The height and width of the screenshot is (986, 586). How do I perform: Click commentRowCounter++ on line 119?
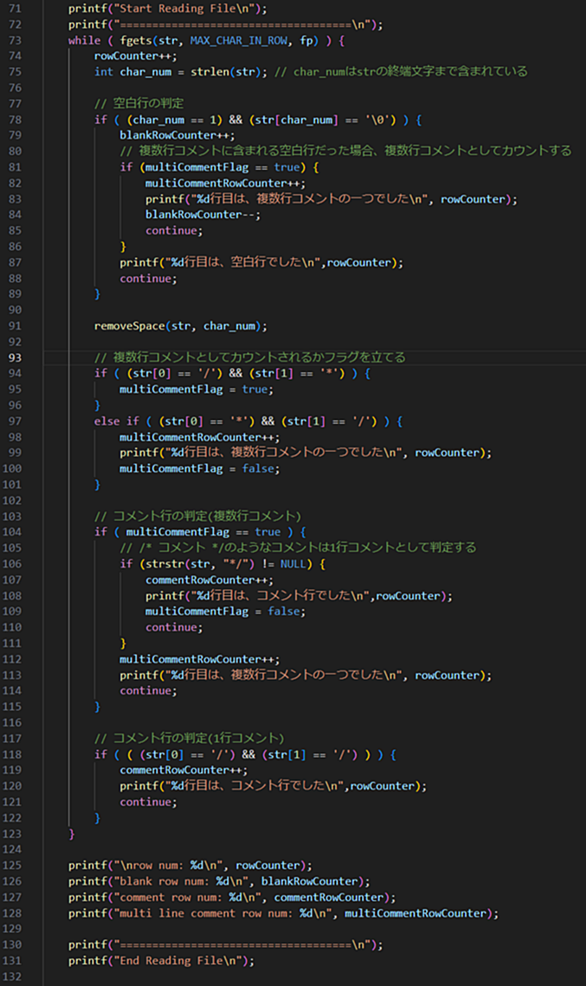click(184, 770)
